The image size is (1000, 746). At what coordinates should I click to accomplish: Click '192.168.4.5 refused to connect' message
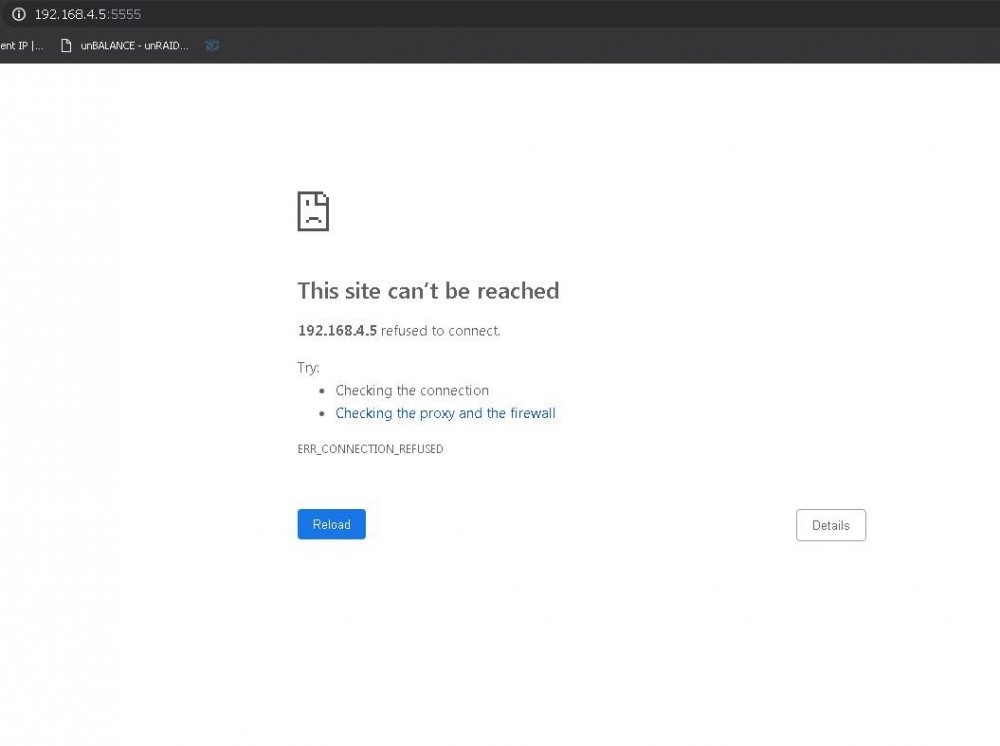click(399, 330)
